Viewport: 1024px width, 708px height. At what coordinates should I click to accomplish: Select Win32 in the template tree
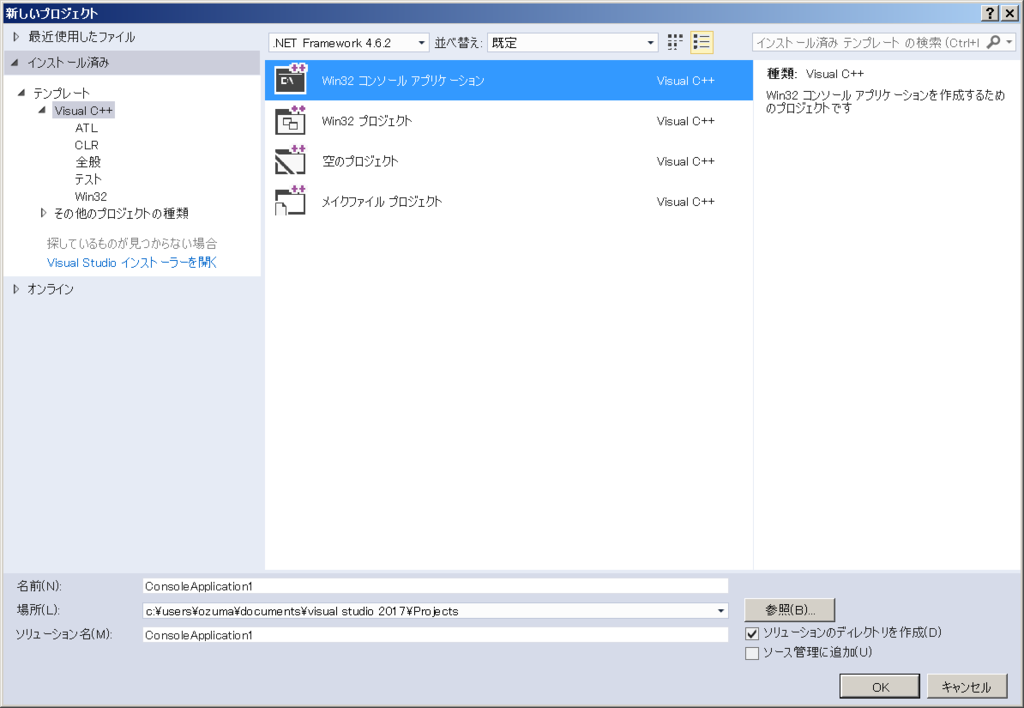click(x=90, y=196)
